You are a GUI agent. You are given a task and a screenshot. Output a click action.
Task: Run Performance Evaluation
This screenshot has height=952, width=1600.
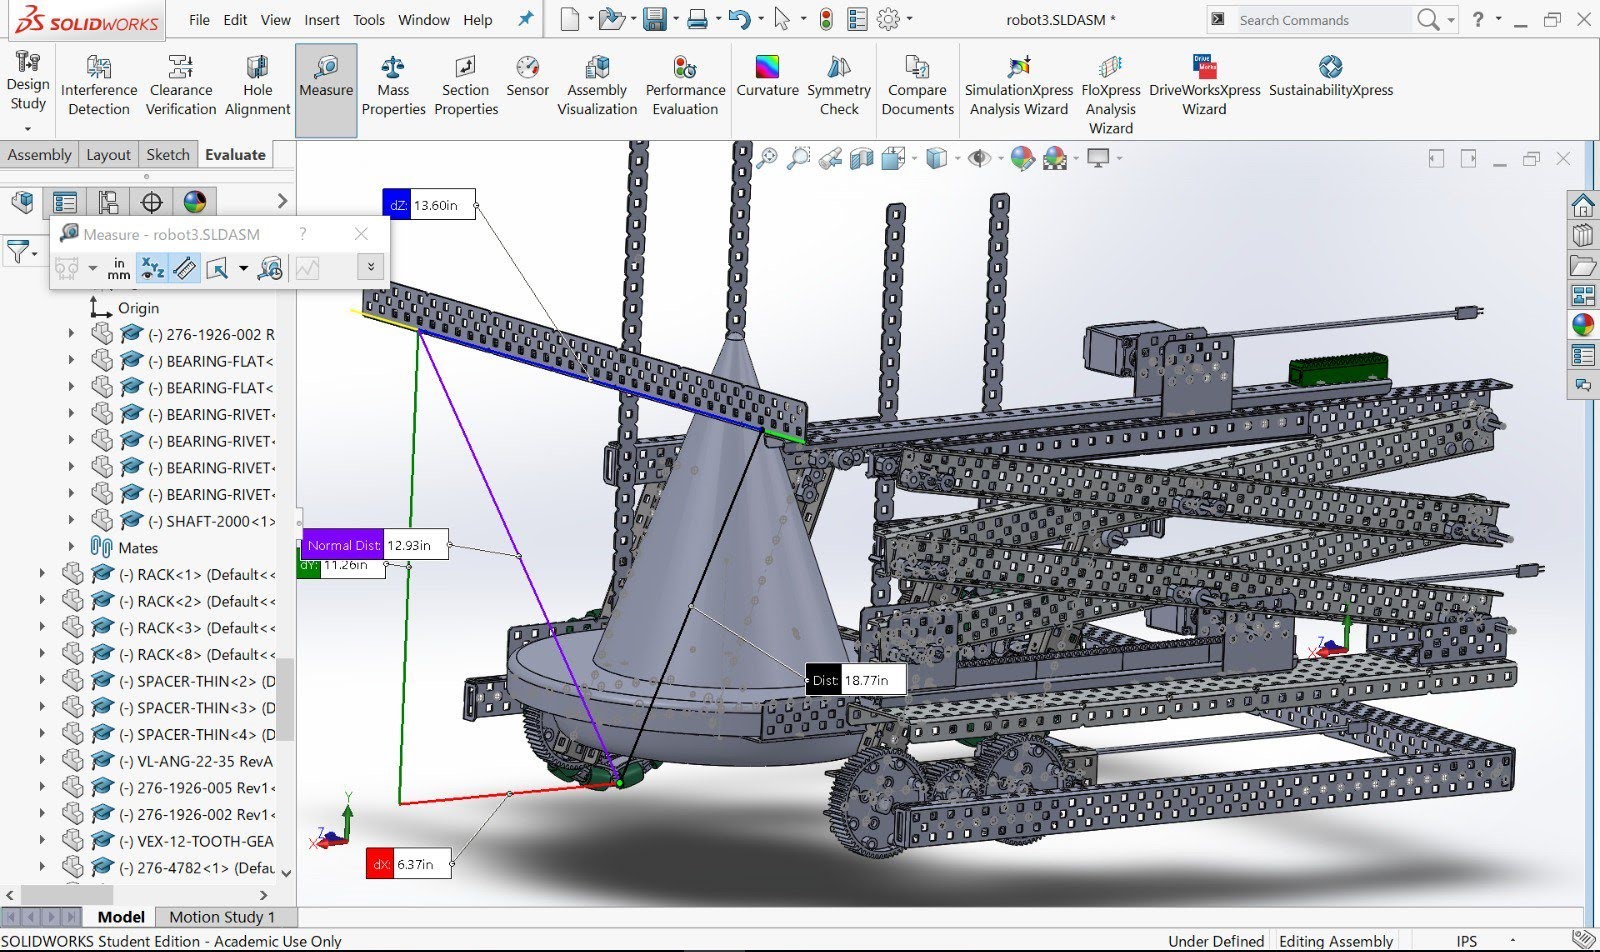pos(685,87)
